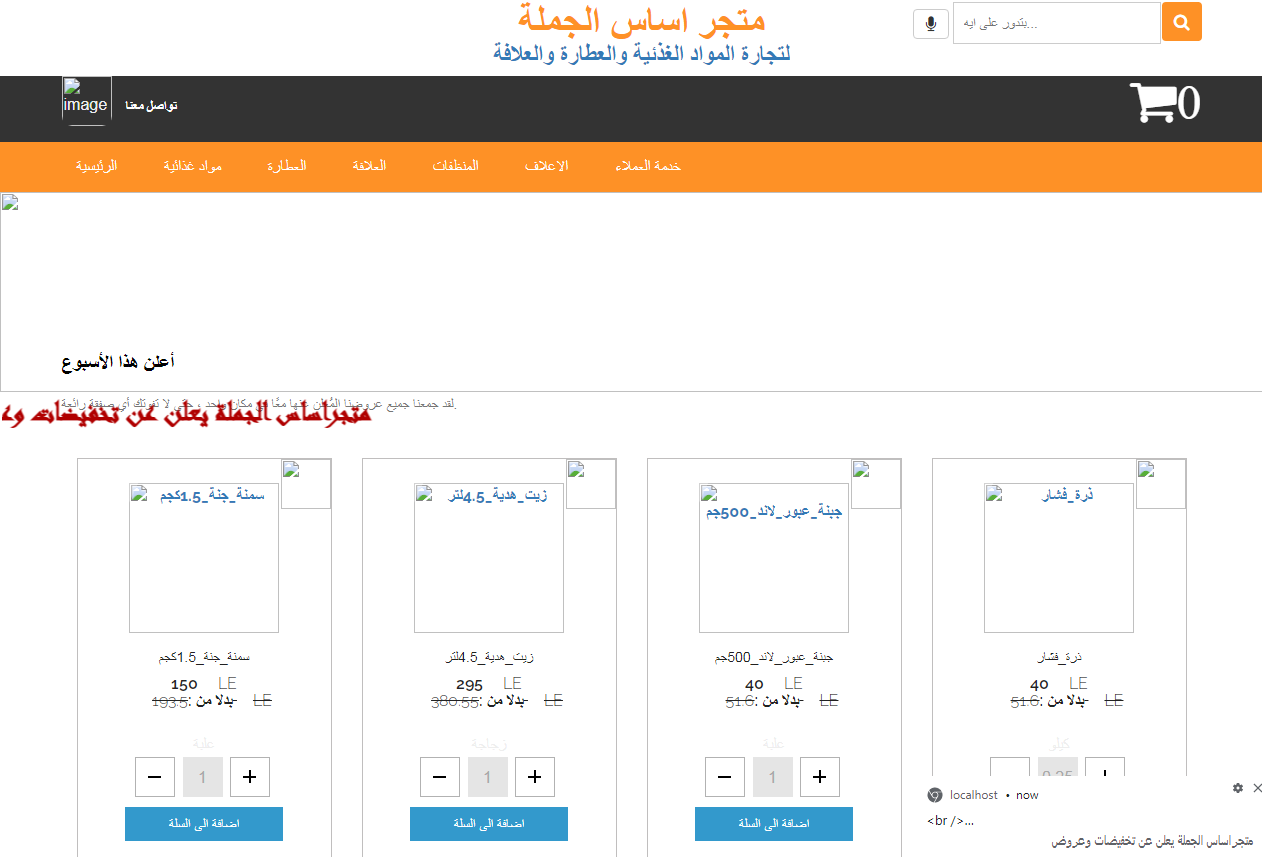Decrease quantity of زيت_هدية_4.5لتر with minus
1262x857 pixels.
(x=440, y=777)
